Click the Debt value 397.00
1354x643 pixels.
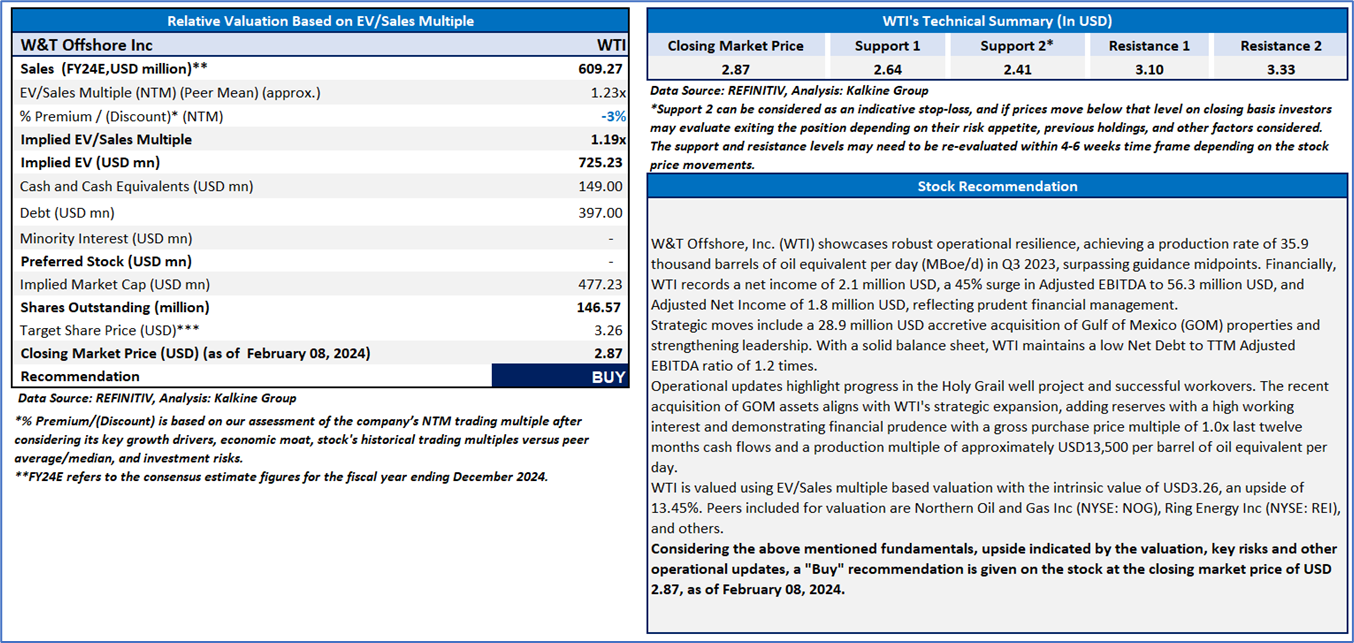point(601,212)
